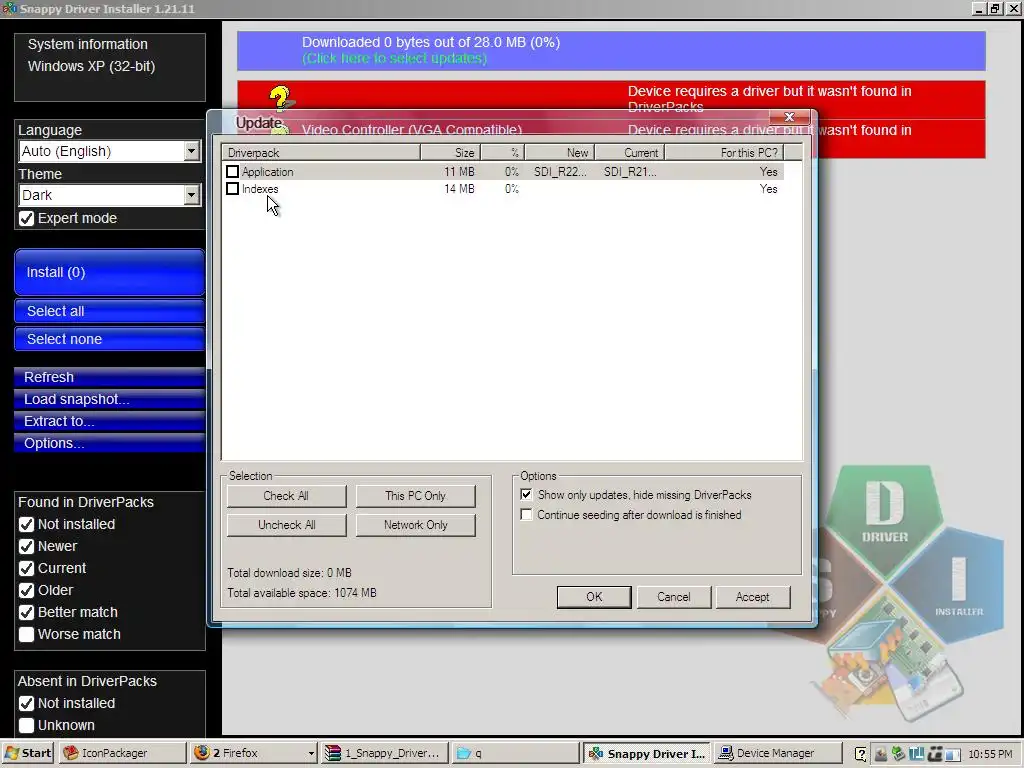Expand the Firefox taskbar group arrow
1024x768 pixels.
tap(312, 754)
